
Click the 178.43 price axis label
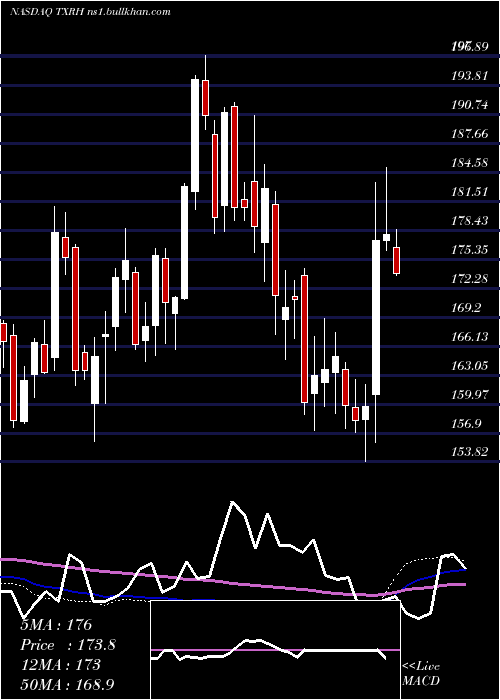(469, 221)
